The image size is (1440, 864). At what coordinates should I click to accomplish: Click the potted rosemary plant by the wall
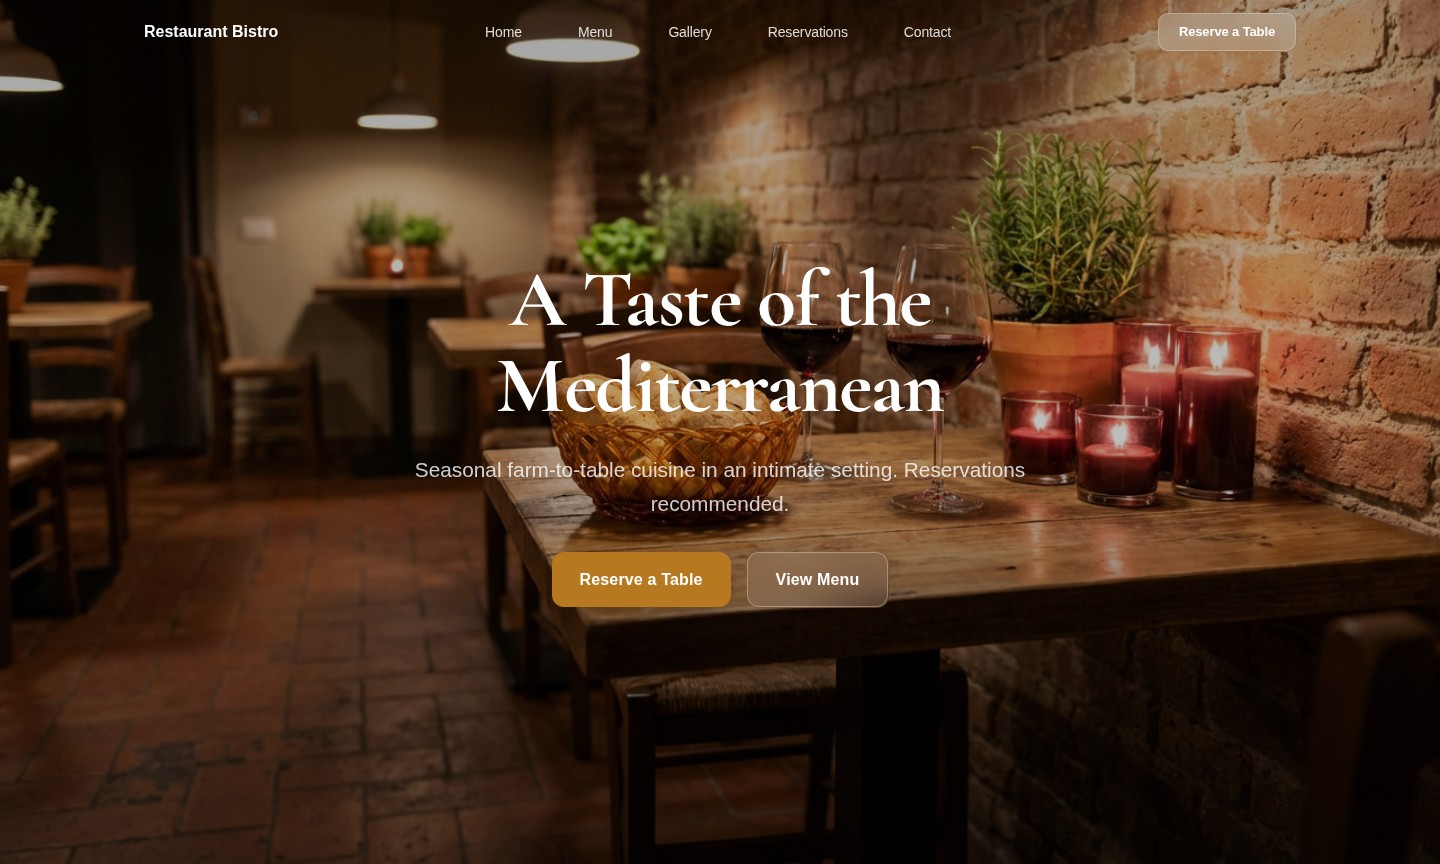click(1060, 270)
